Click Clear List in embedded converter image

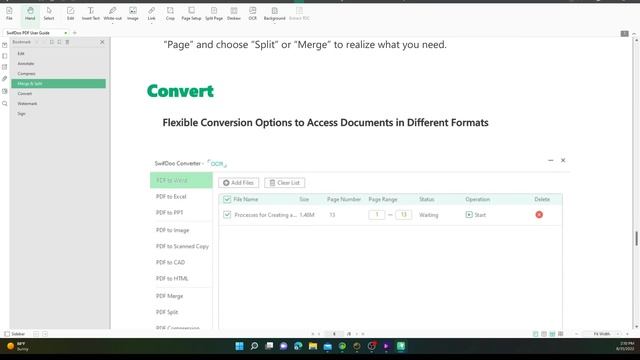pos(284,183)
